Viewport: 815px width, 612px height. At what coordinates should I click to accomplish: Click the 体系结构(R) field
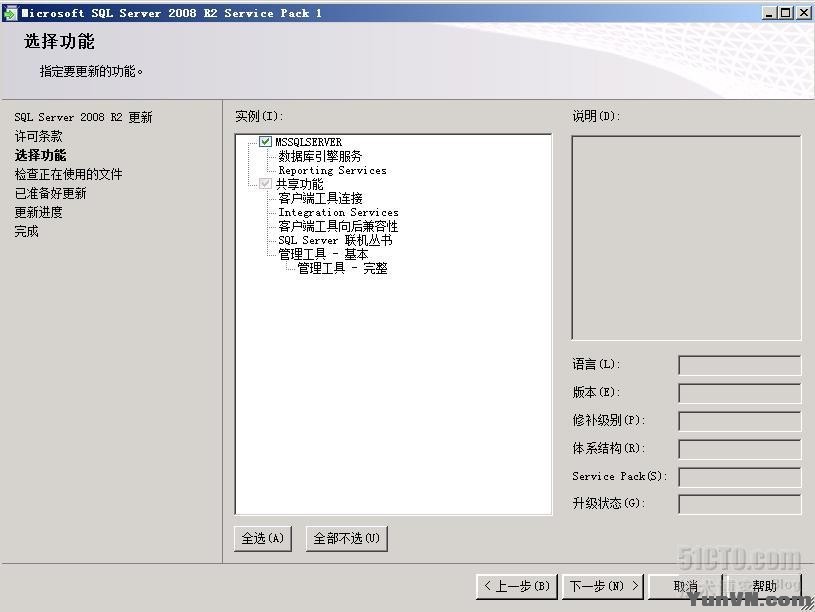coord(740,449)
